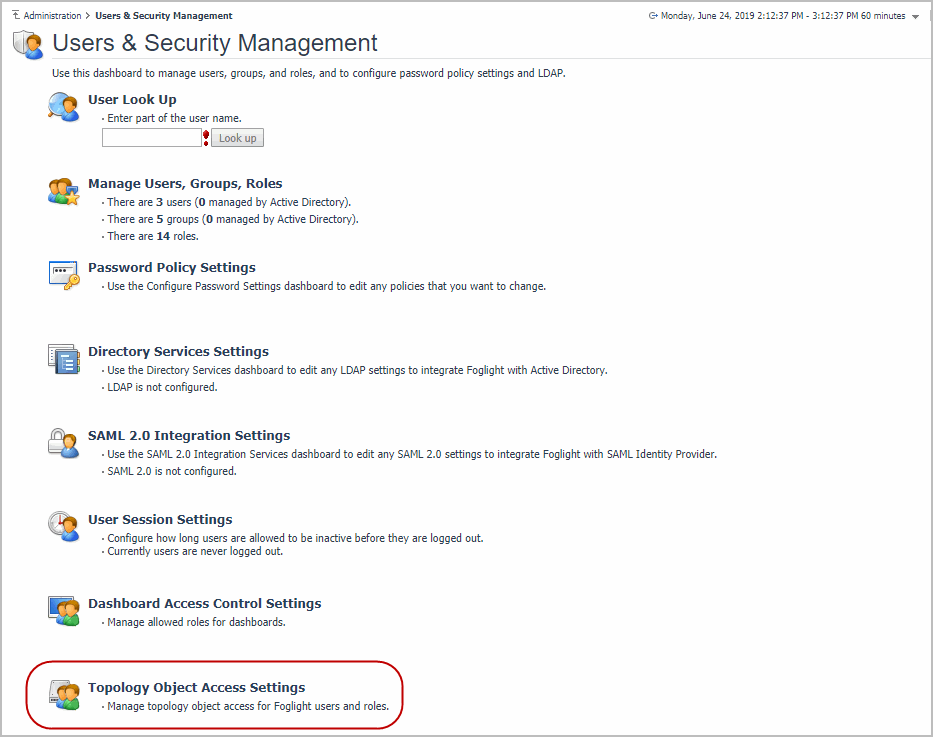Image resolution: width=933 pixels, height=737 pixels.
Task: Click the user name search field
Action: tap(151, 138)
